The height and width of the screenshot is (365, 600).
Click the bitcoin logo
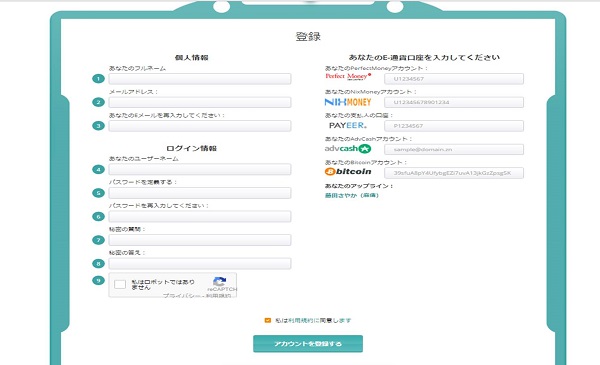tap(348, 172)
